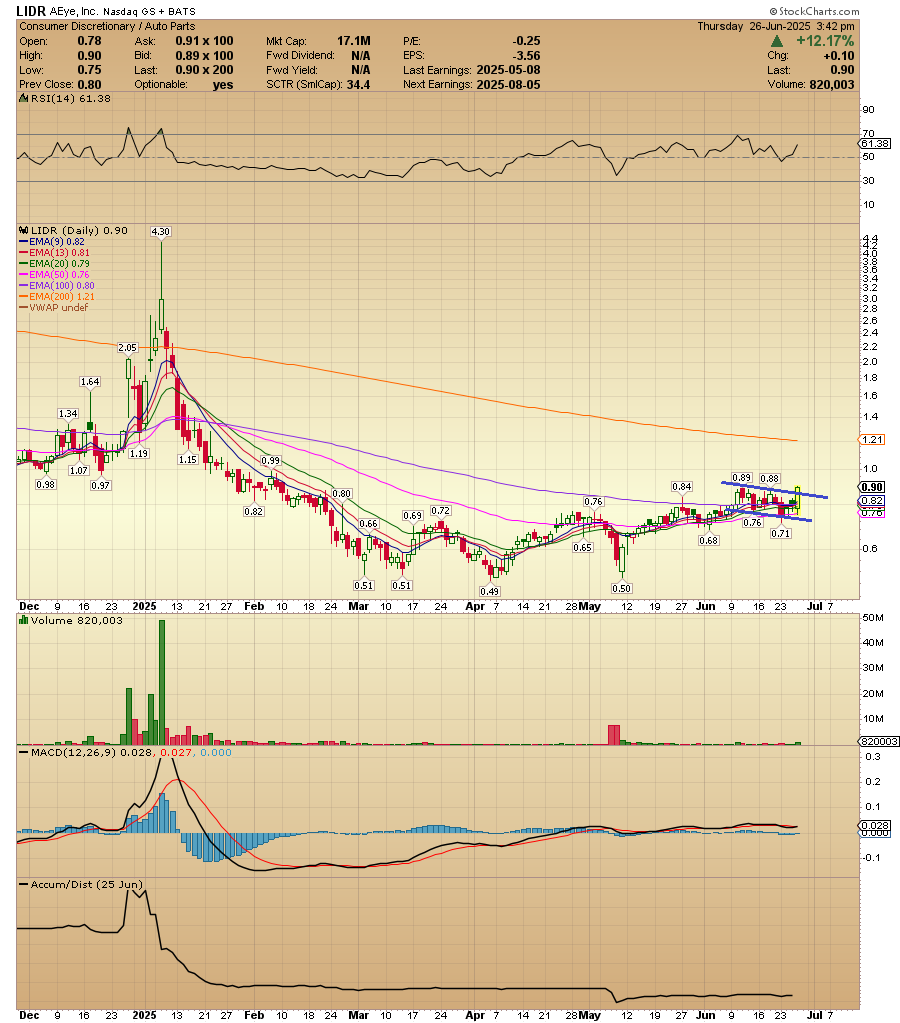The image size is (900, 1023).
Task: Click the green up-arrow next to +12.17%
Action: coord(777,41)
